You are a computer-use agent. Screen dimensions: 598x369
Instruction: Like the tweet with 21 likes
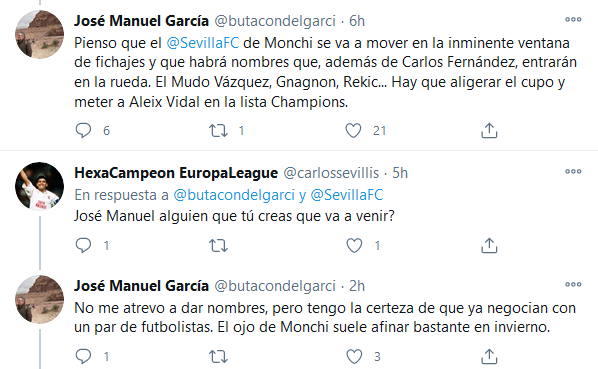(x=353, y=130)
